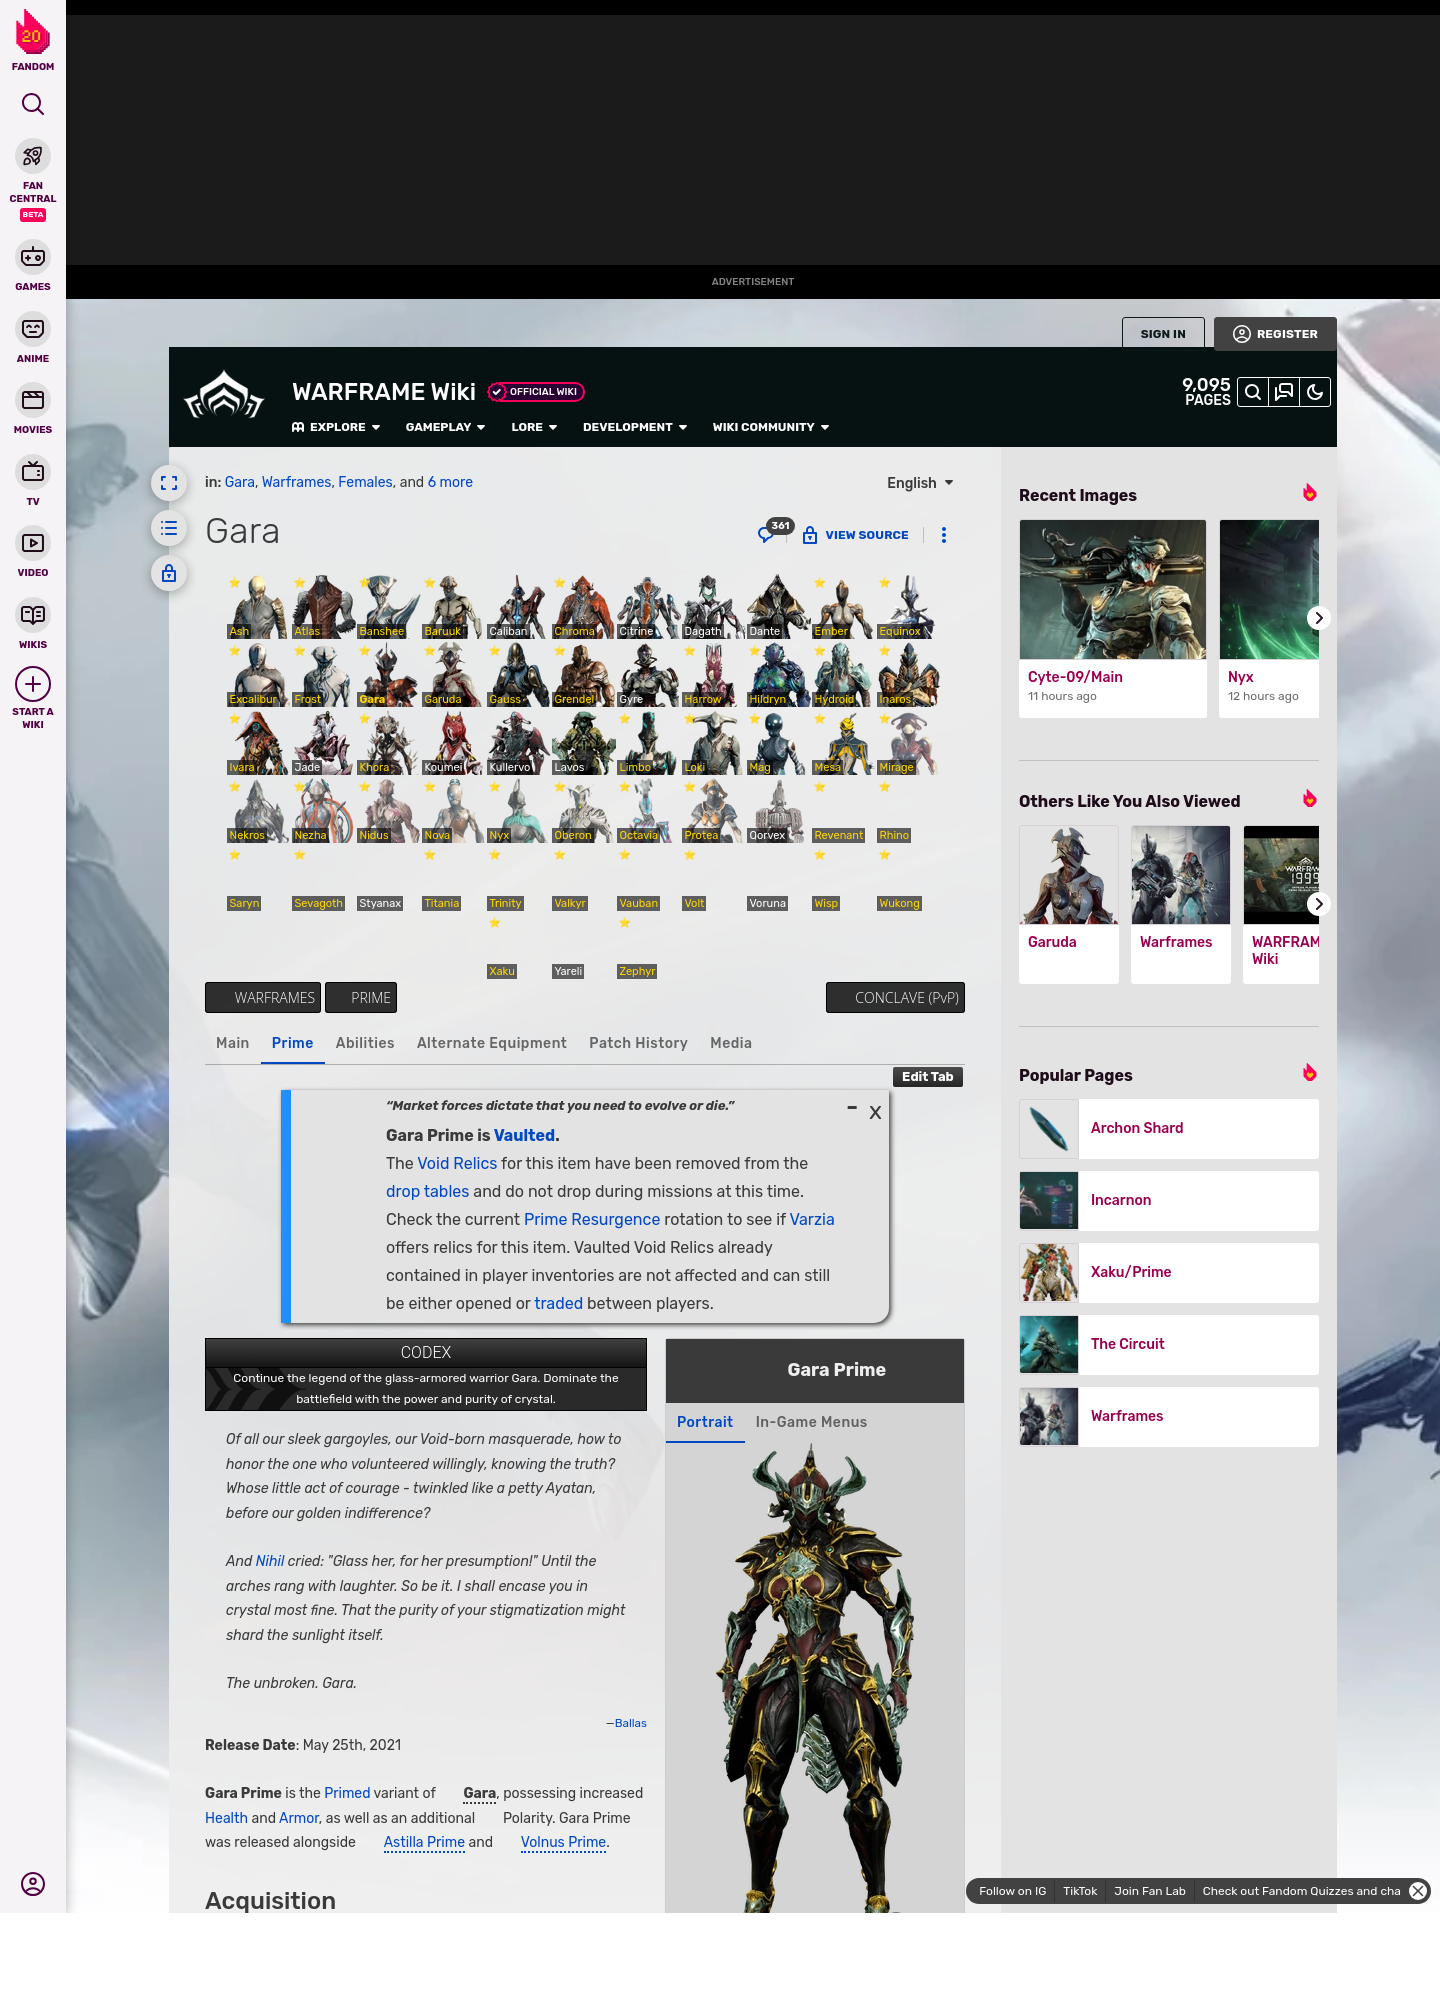Open the Females category link
The width and height of the screenshot is (1440, 2000).
coord(365,482)
